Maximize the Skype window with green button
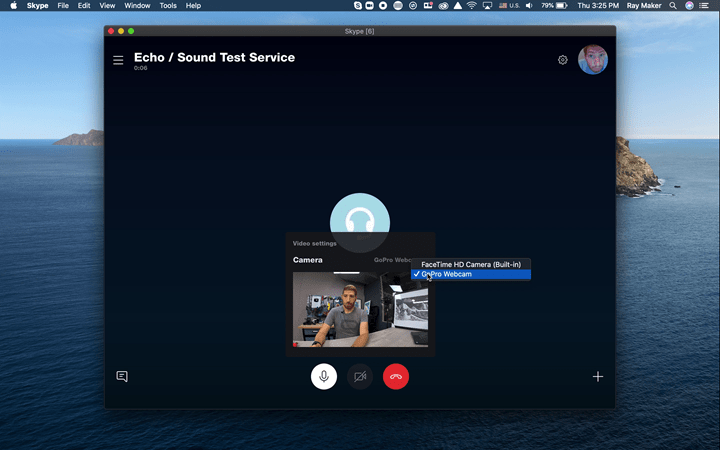The height and width of the screenshot is (450, 720). [131, 31]
